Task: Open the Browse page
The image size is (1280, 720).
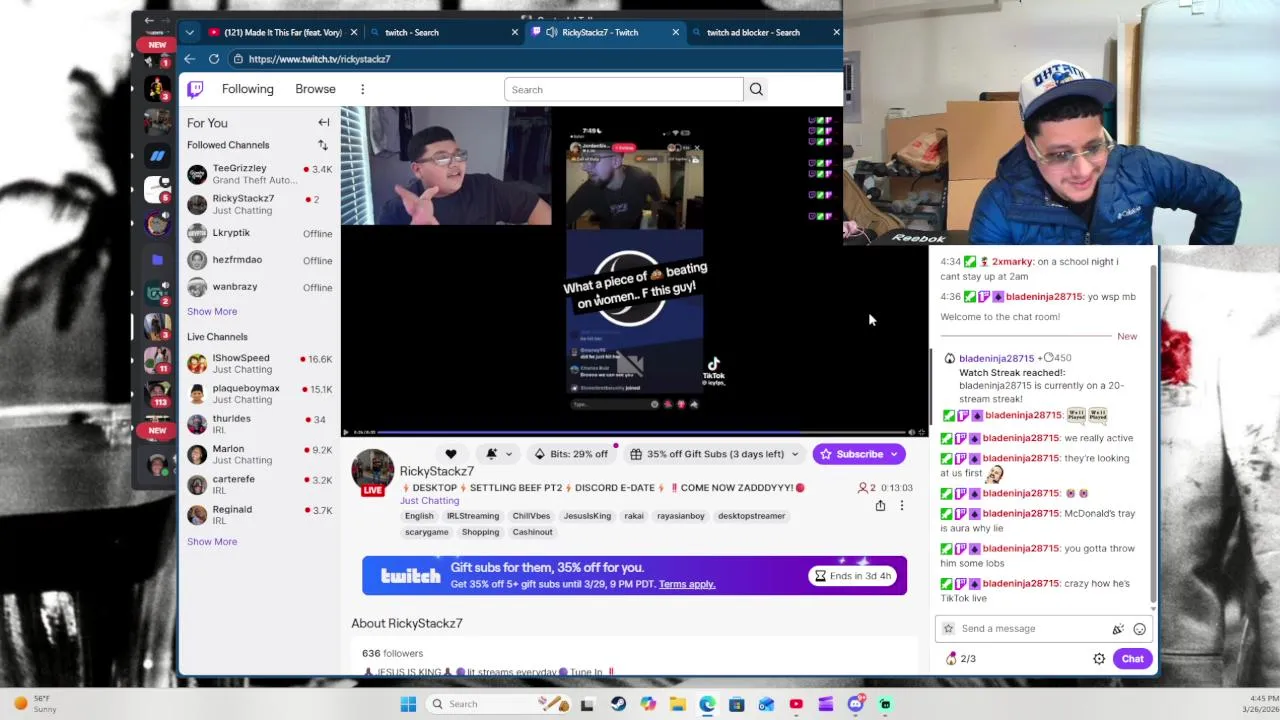Action: pyautogui.click(x=315, y=89)
